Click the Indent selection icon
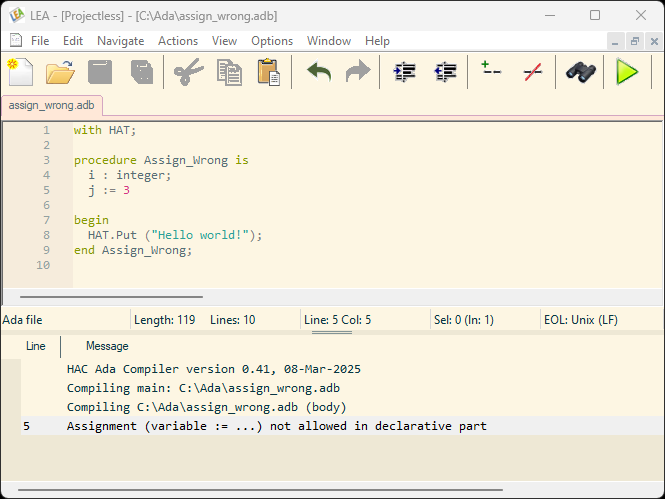This screenshot has width=665, height=499. pyautogui.click(x=405, y=72)
